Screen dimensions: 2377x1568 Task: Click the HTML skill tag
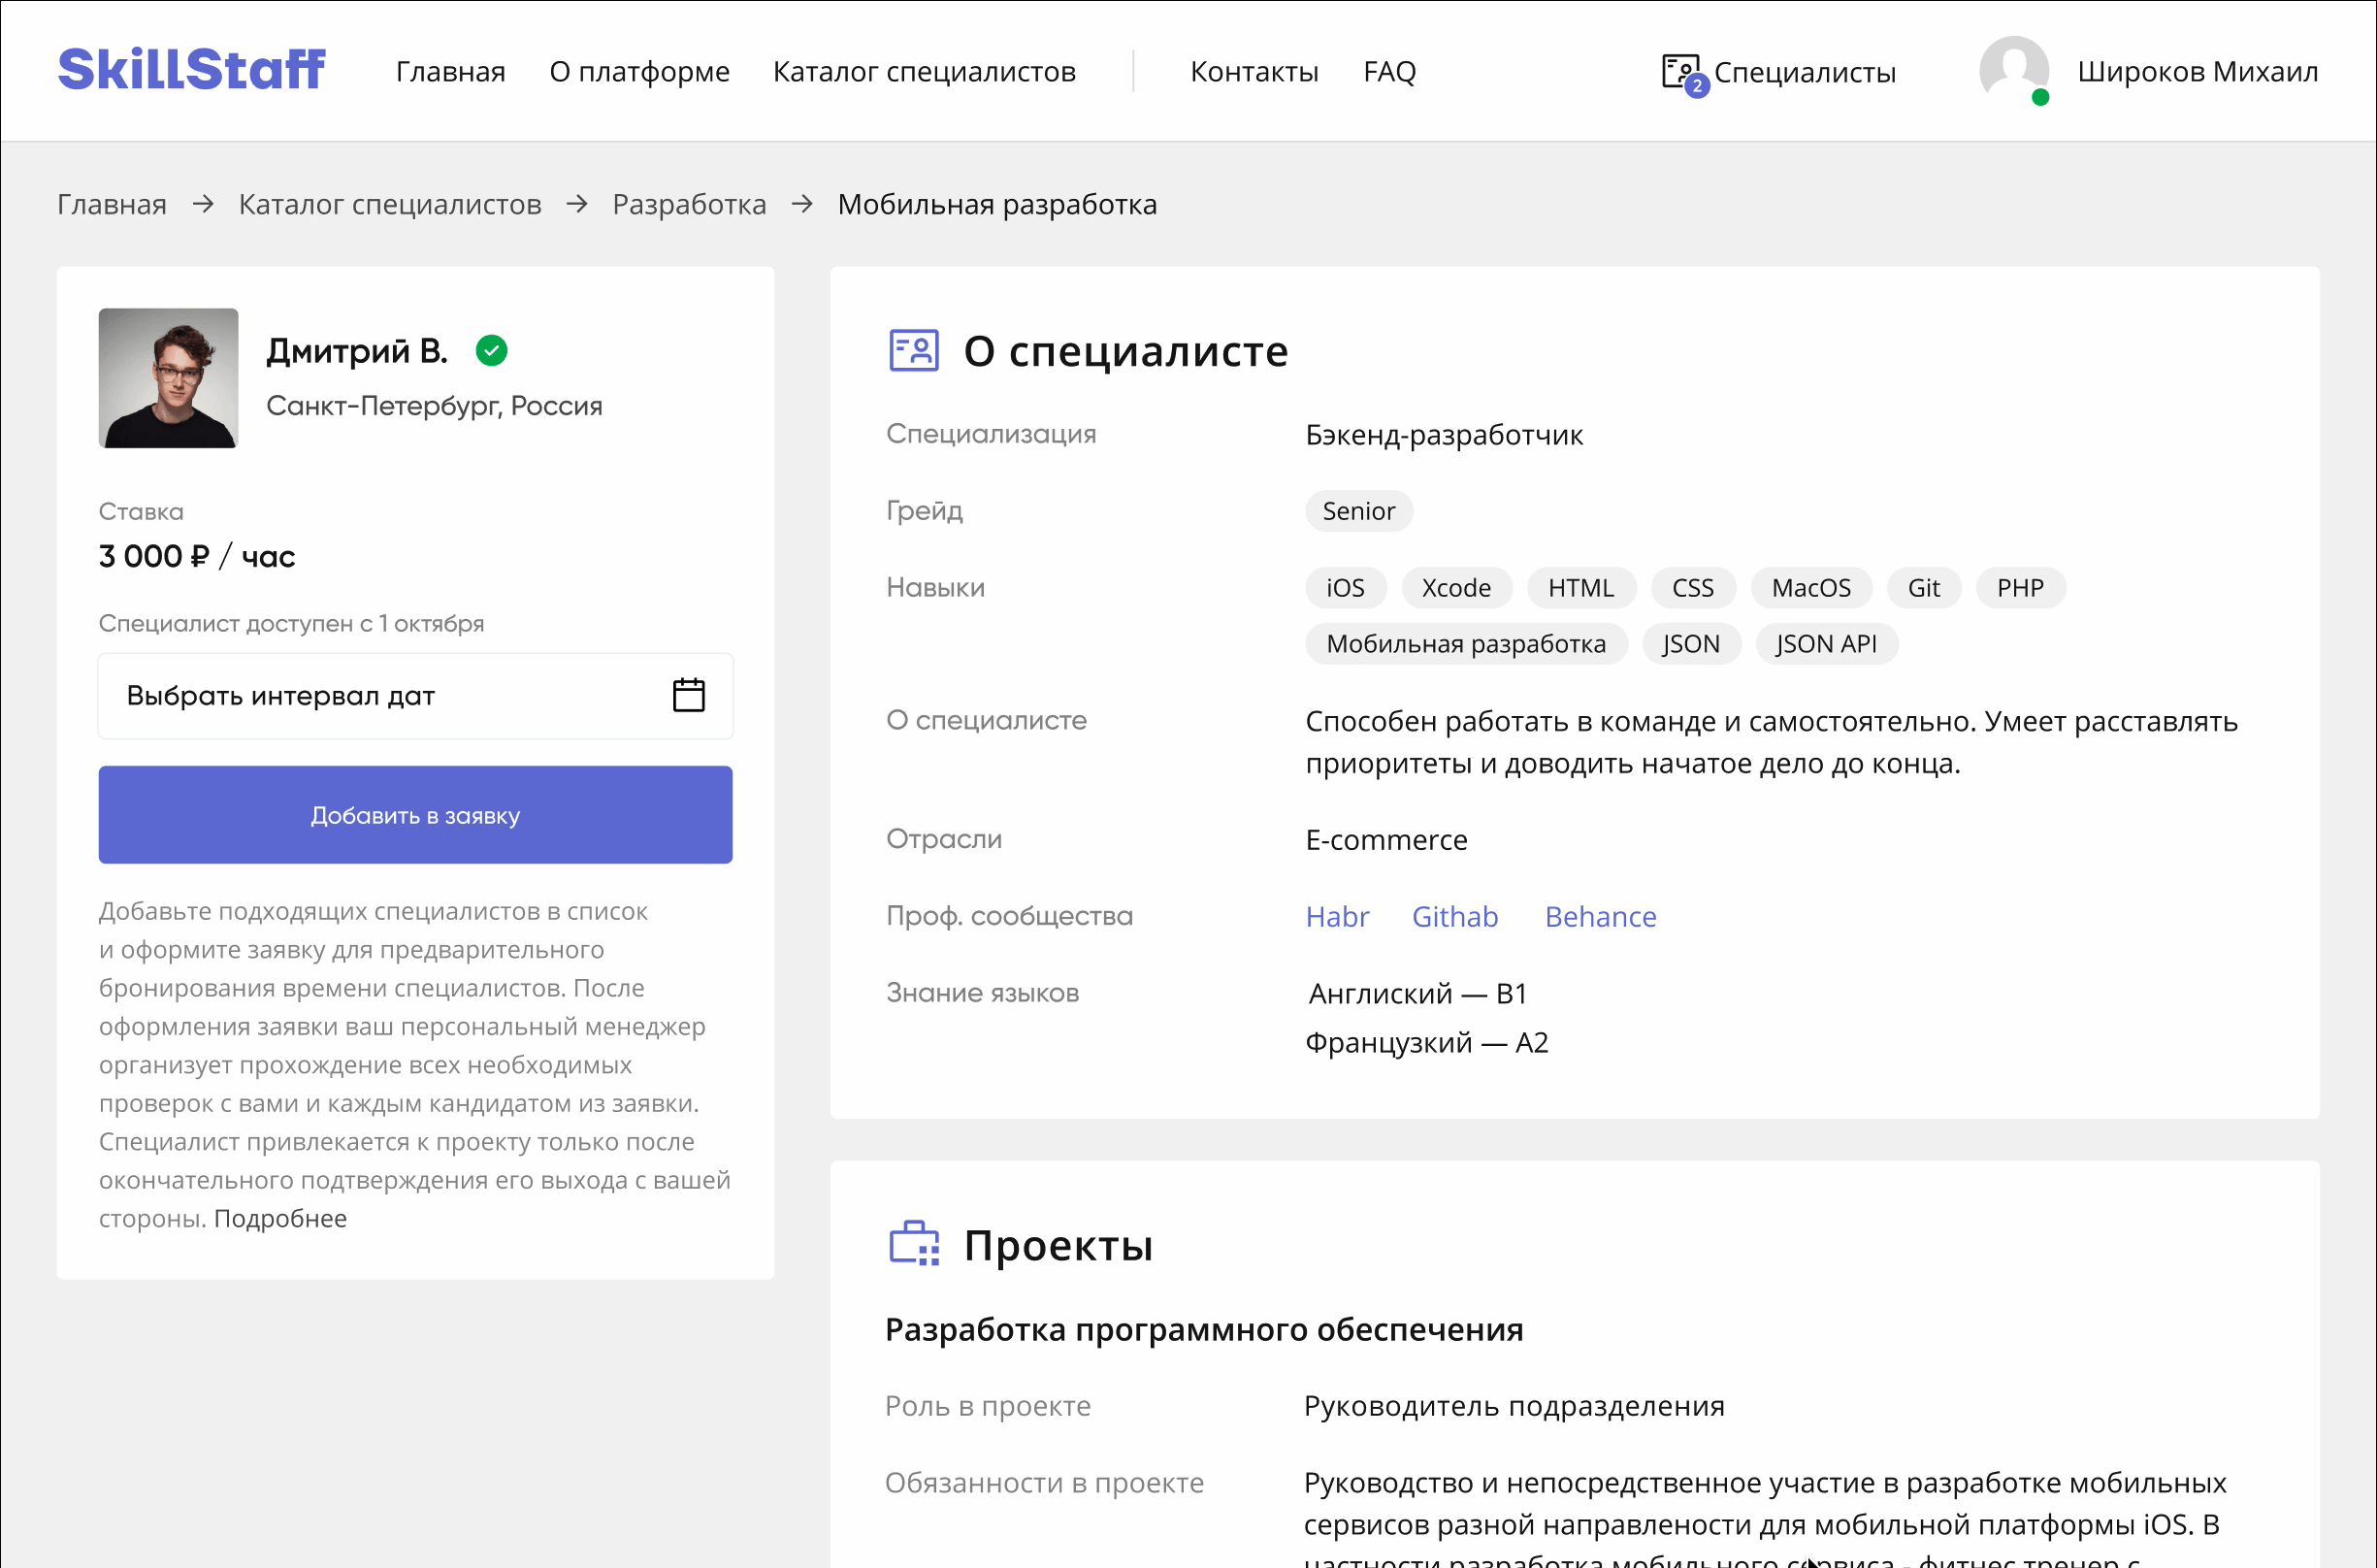click(x=1581, y=588)
